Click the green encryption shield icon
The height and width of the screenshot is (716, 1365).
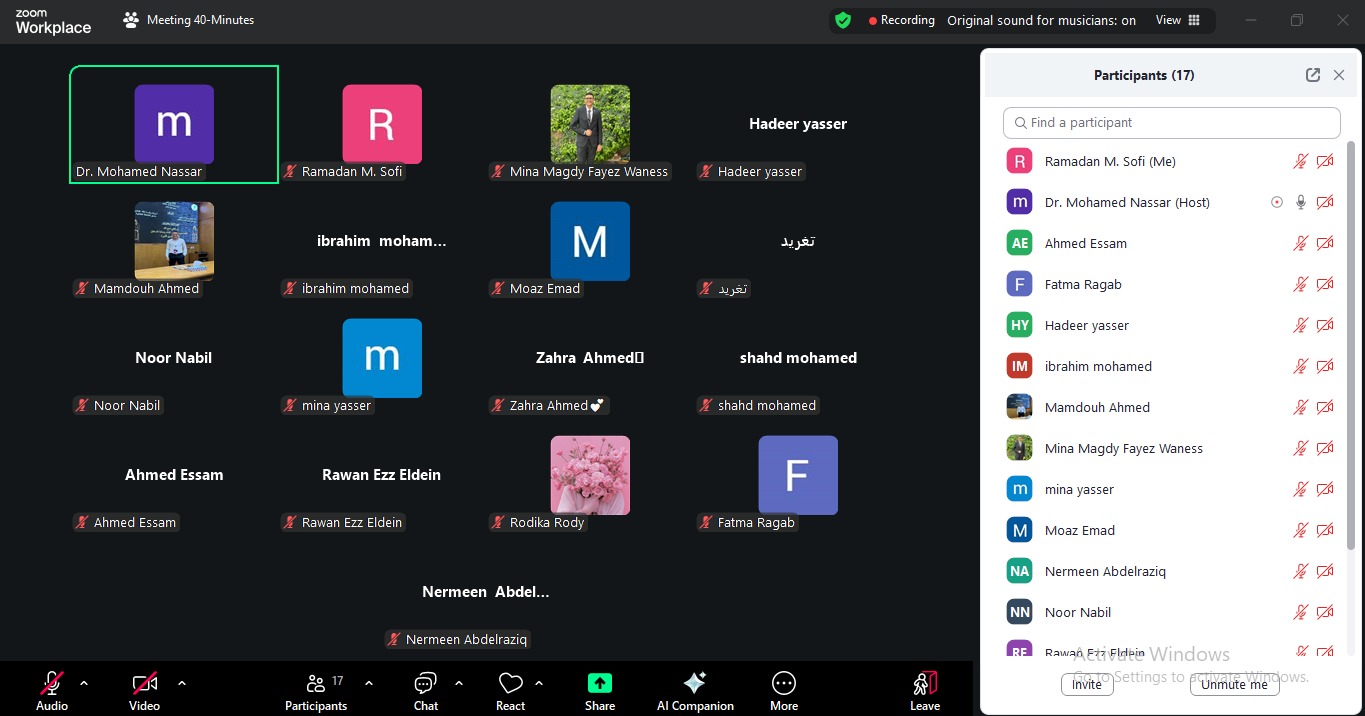(843, 20)
